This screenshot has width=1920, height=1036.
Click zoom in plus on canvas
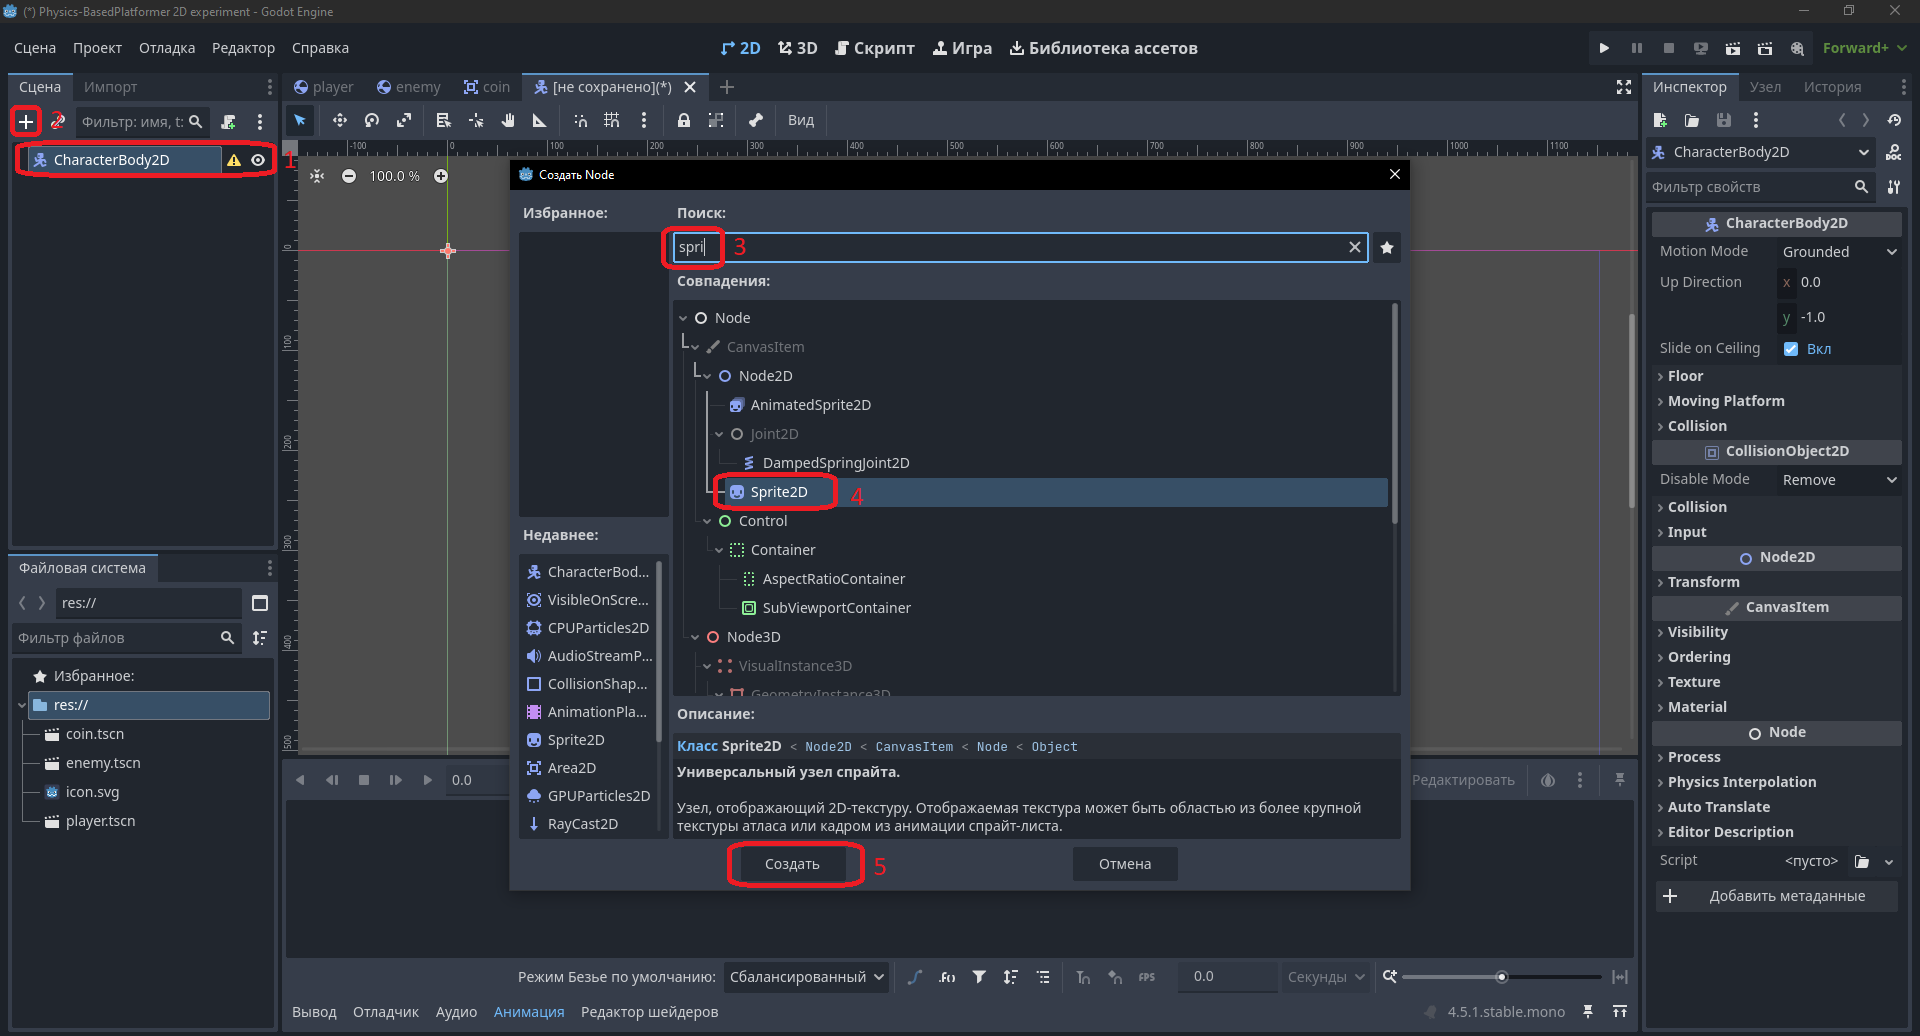(x=441, y=176)
